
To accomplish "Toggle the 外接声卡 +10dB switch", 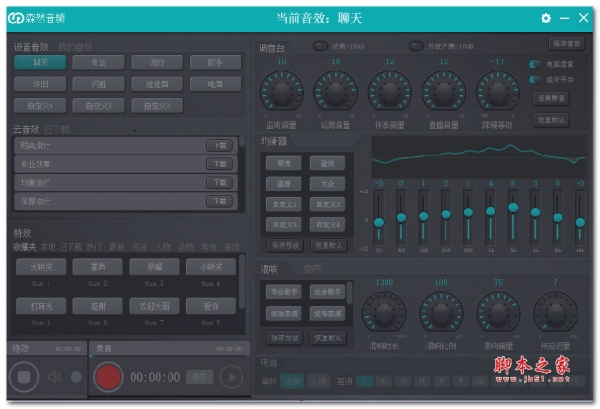I will coord(416,46).
